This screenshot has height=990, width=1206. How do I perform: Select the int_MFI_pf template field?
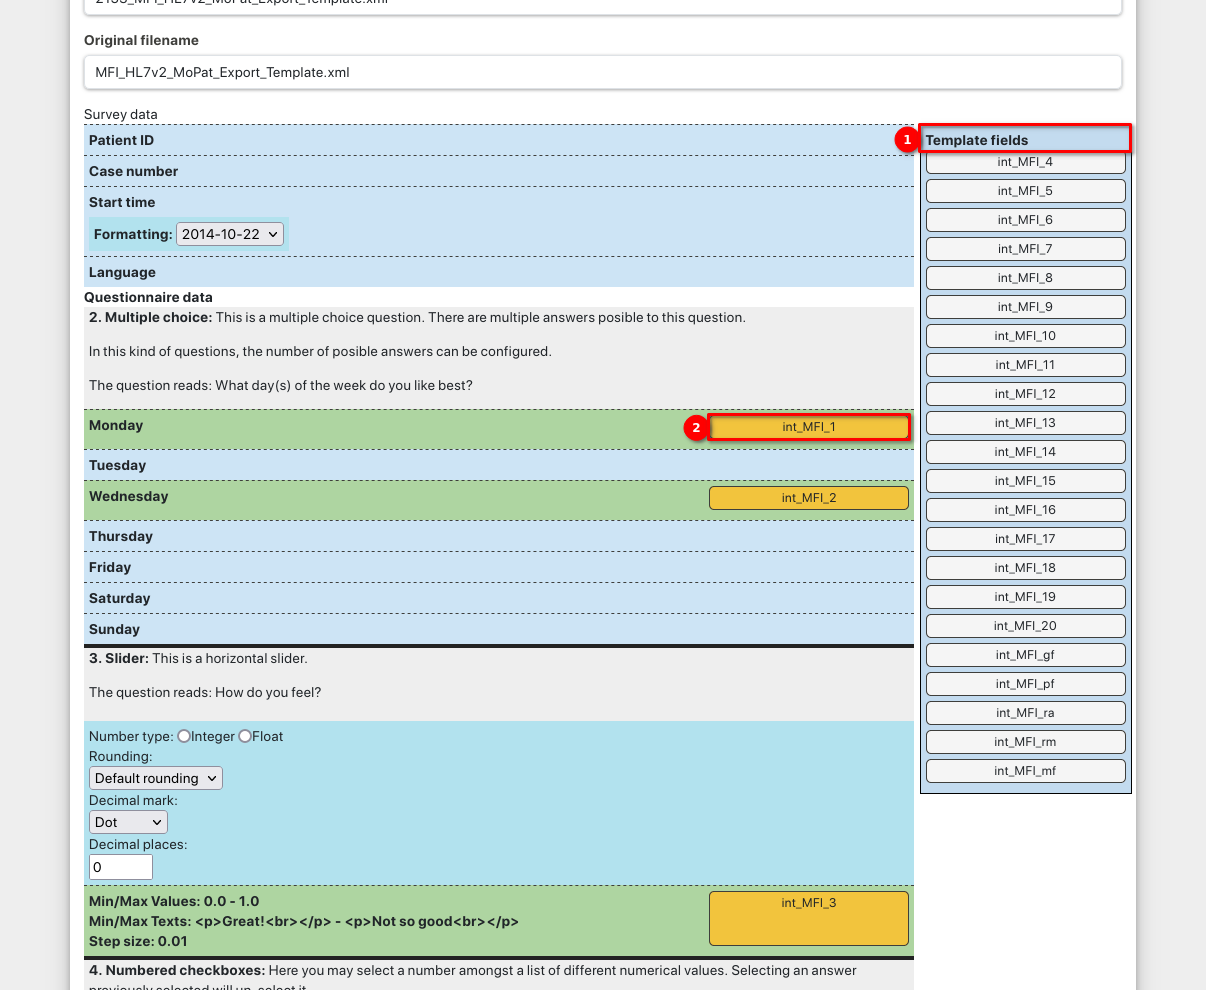[x=1024, y=683]
